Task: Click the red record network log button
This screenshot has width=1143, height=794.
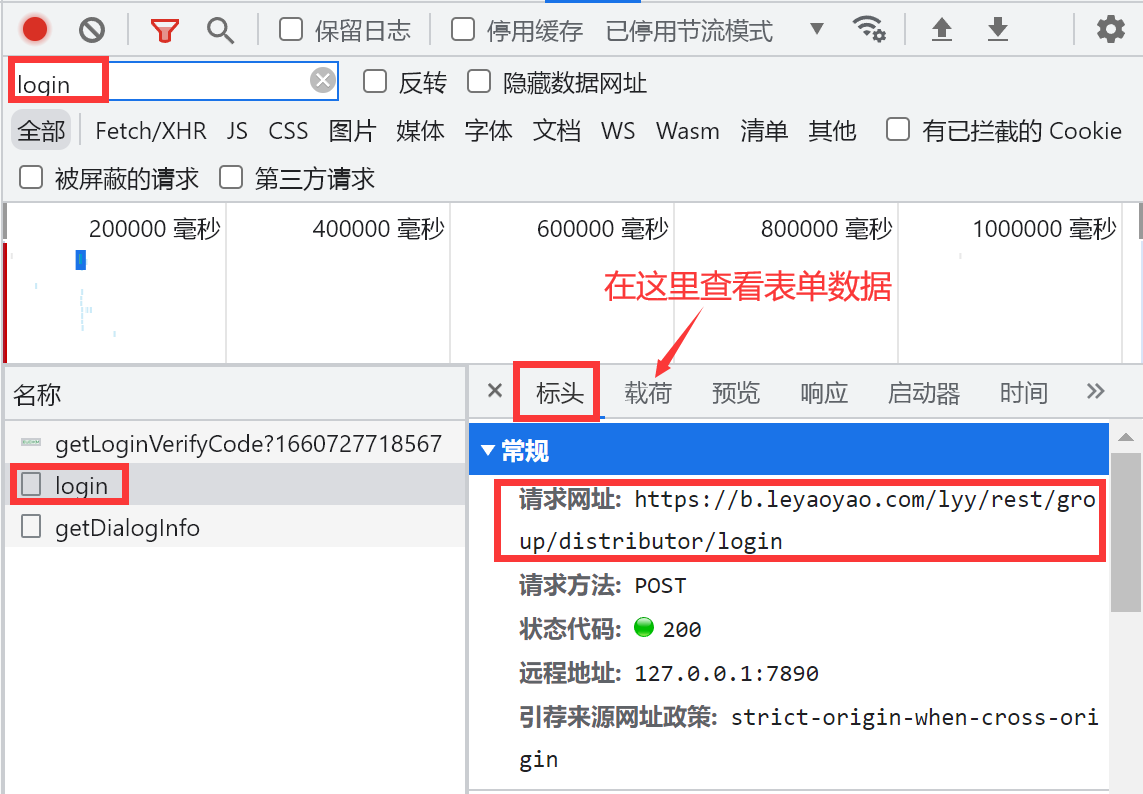Action: (x=35, y=30)
